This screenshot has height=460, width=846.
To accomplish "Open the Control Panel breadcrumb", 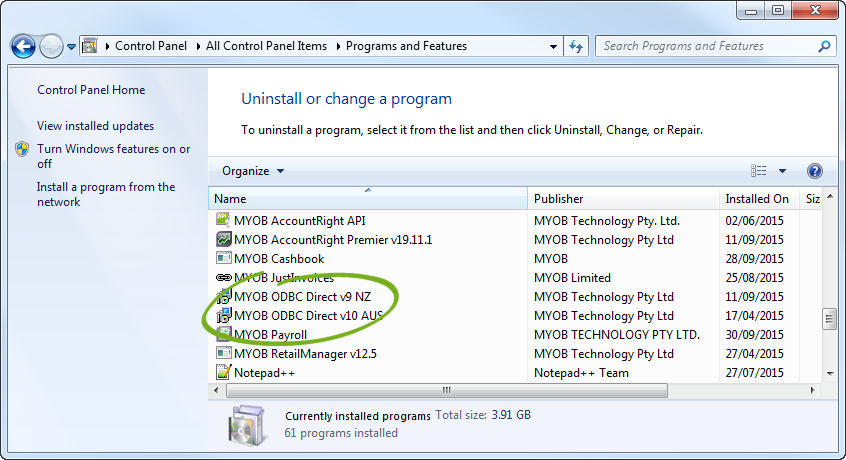I will tap(151, 46).
